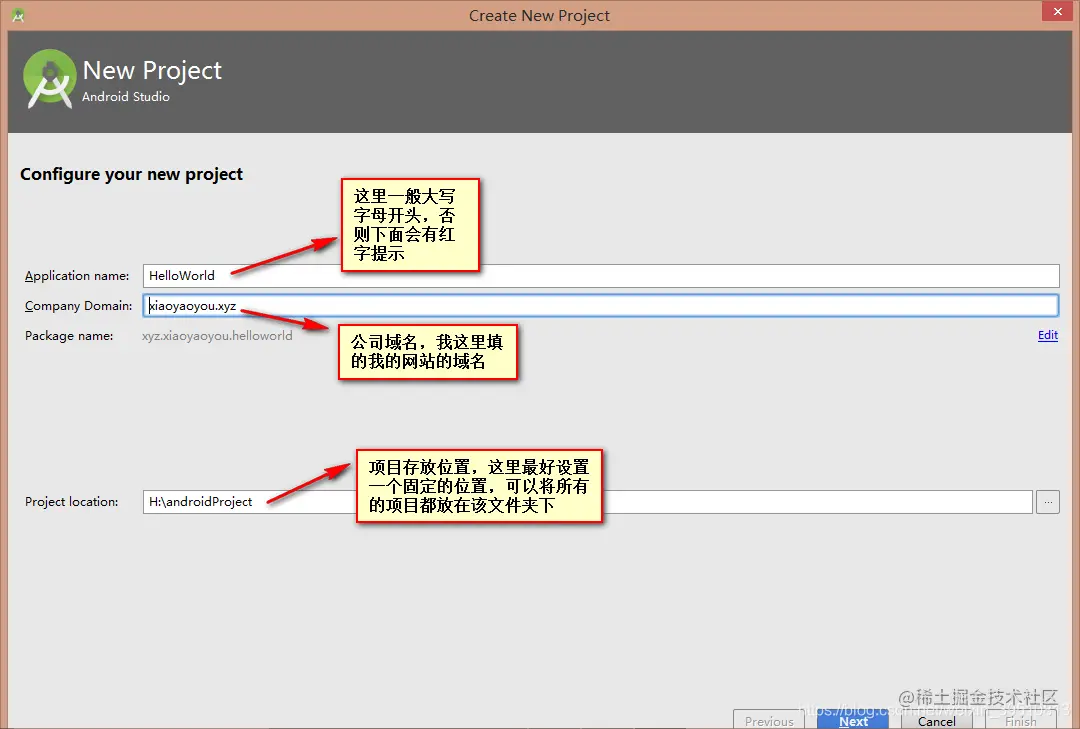Click the 'Configure your new project' heading
The image size is (1080, 729).
click(x=132, y=174)
